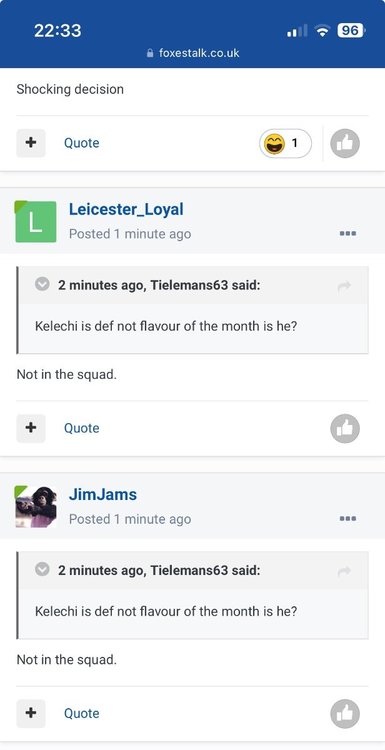Image resolution: width=385 pixels, height=750 pixels.
Task: Toggle multiquote plus on JimJams' post
Action: point(31,713)
